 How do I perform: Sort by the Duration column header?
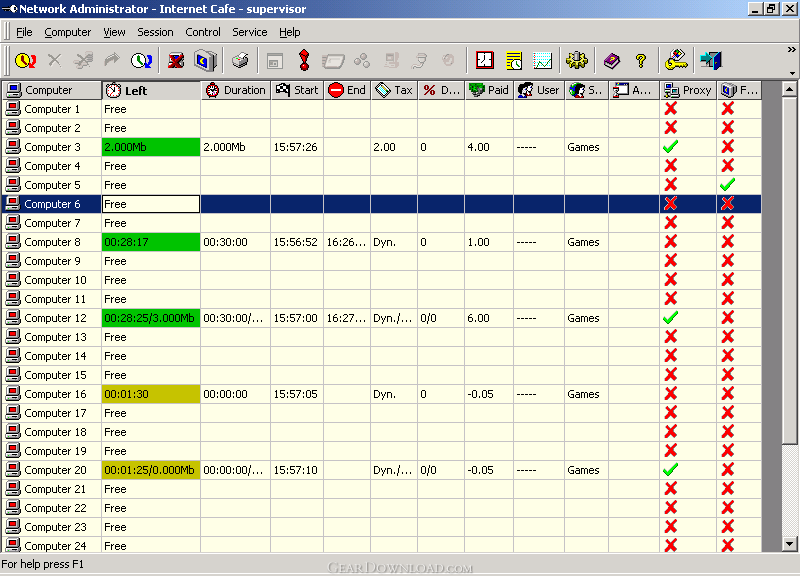236,90
